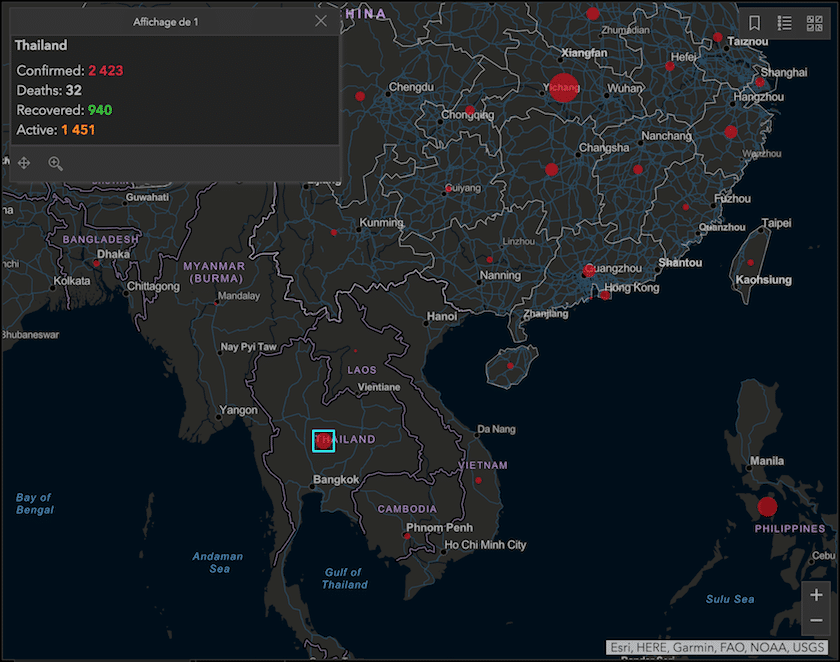Click the red marker near Hong Kong
Image resolution: width=840 pixels, height=662 pixels.
pos(605,294)
